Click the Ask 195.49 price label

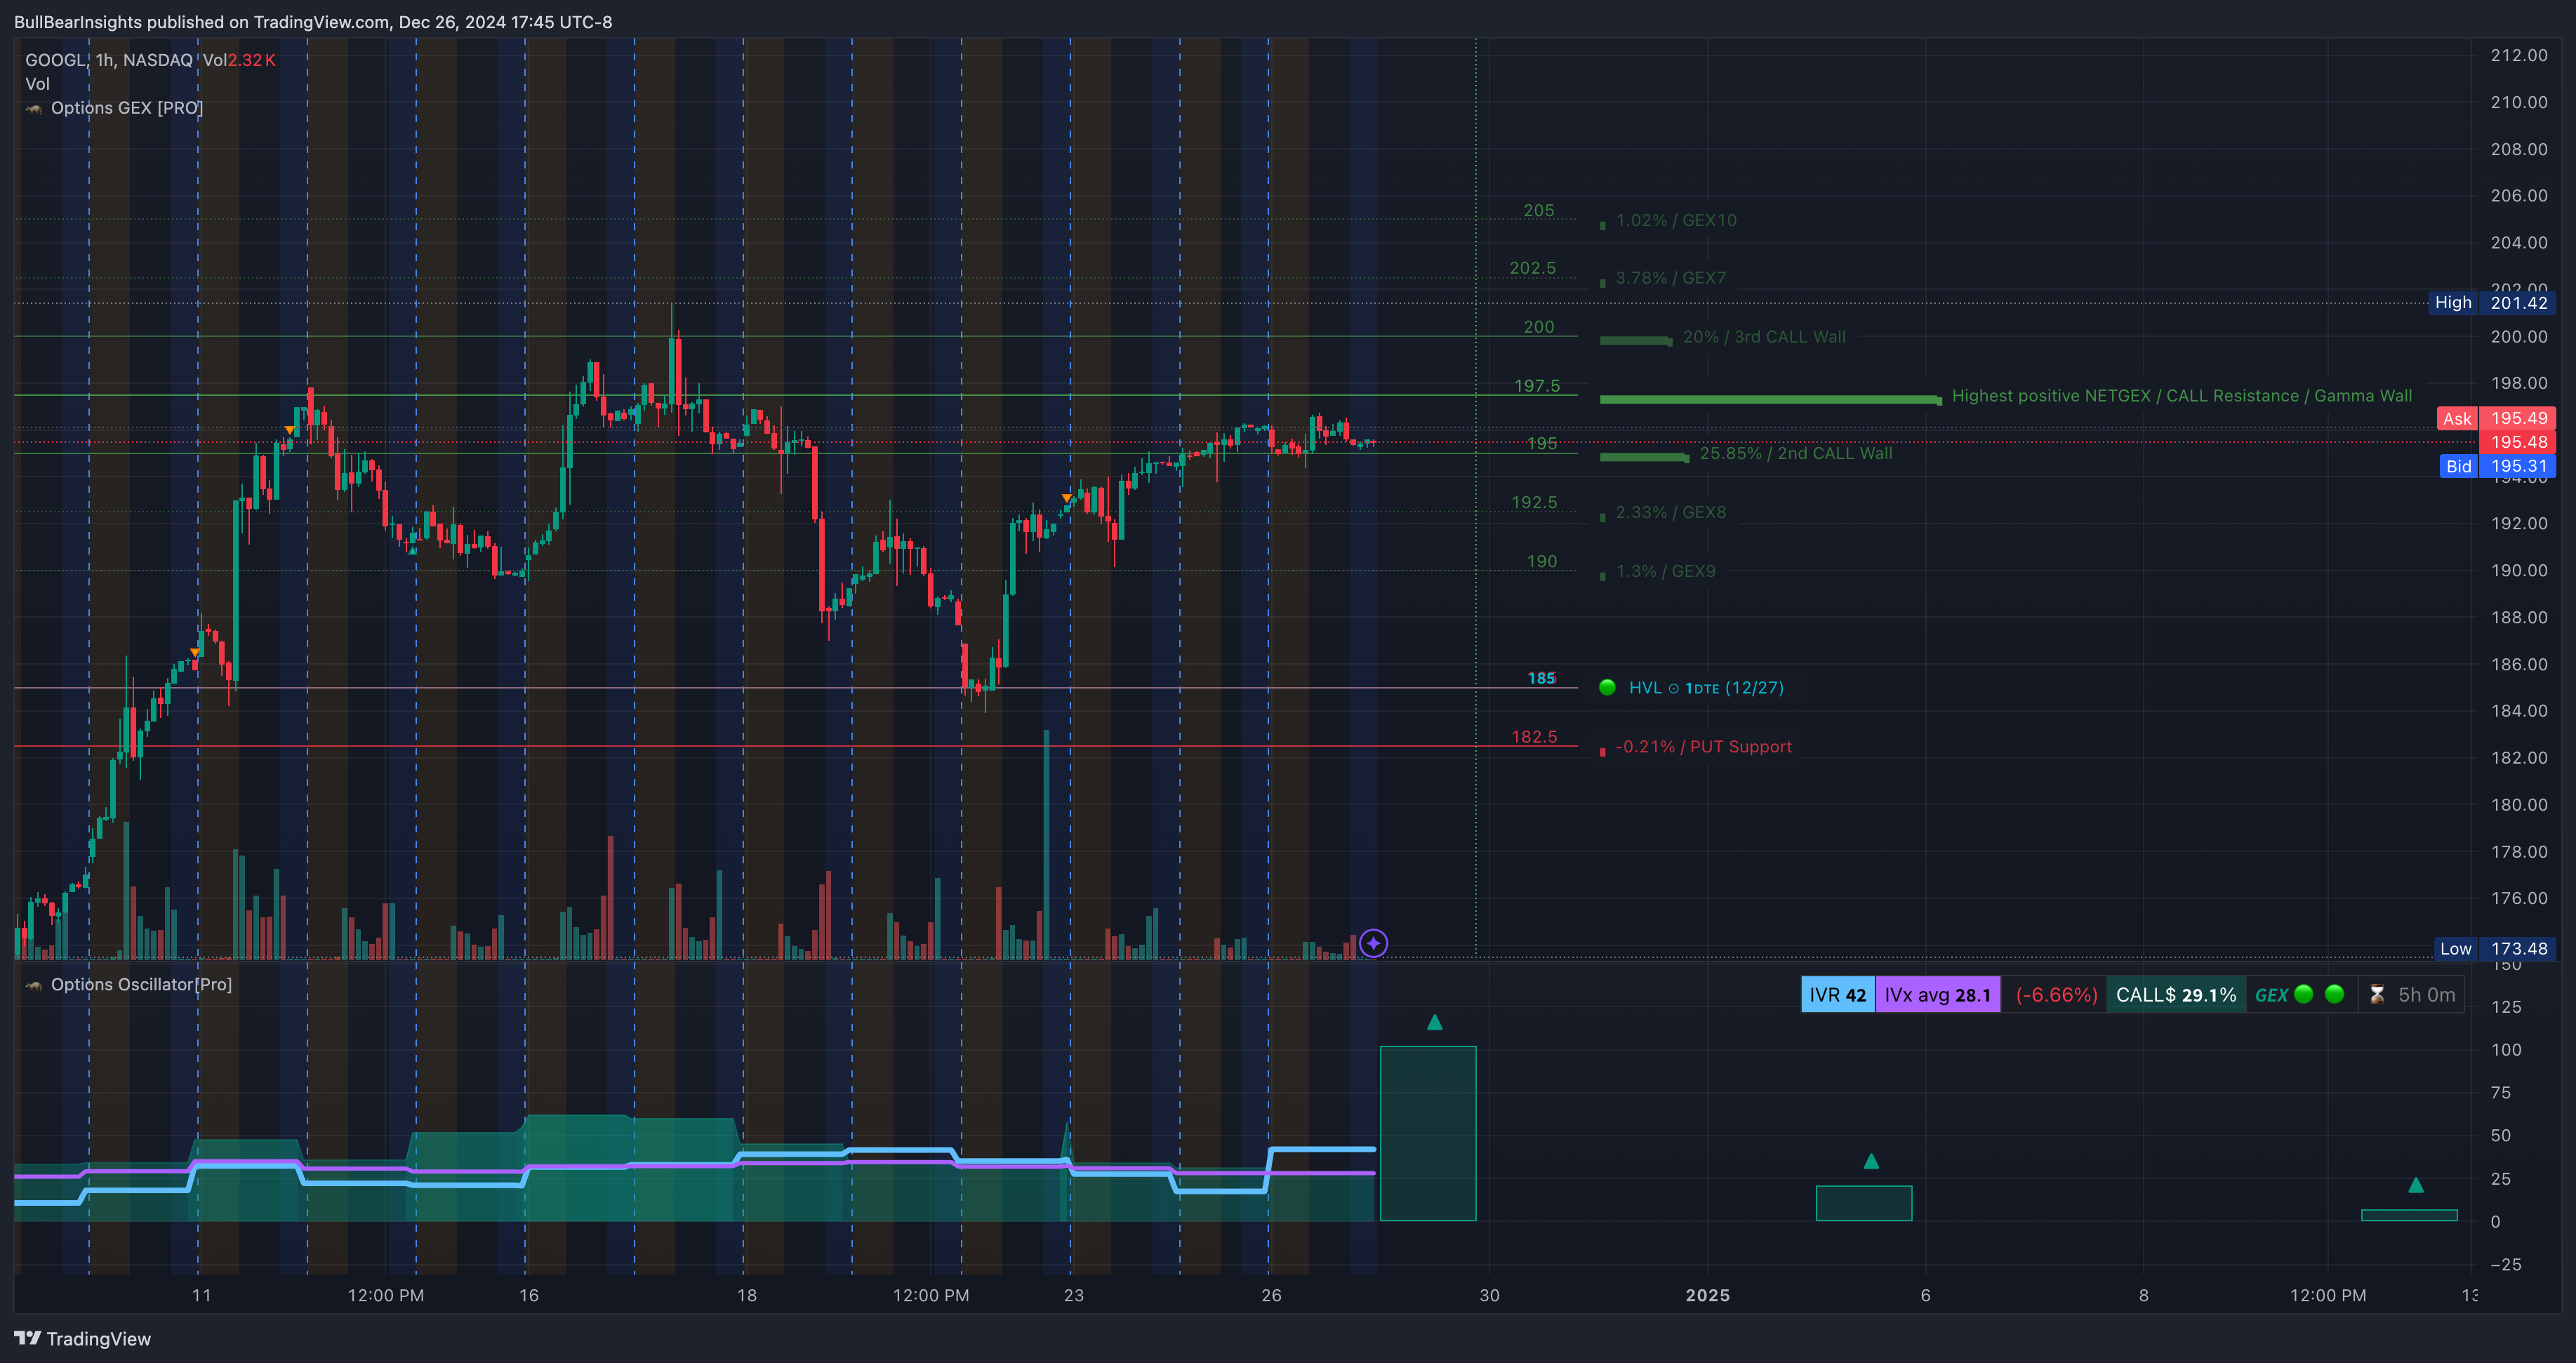tap(2495, 419)
